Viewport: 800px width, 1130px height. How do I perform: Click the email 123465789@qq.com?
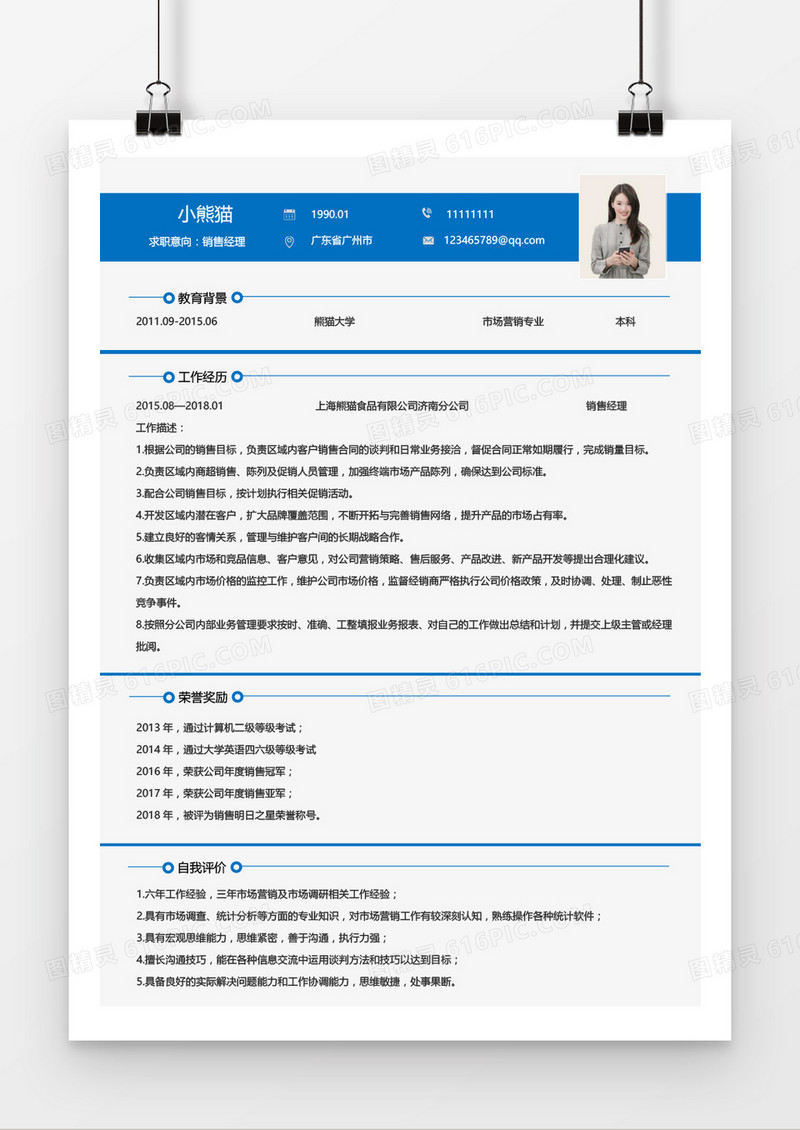[x=494, y=241]
